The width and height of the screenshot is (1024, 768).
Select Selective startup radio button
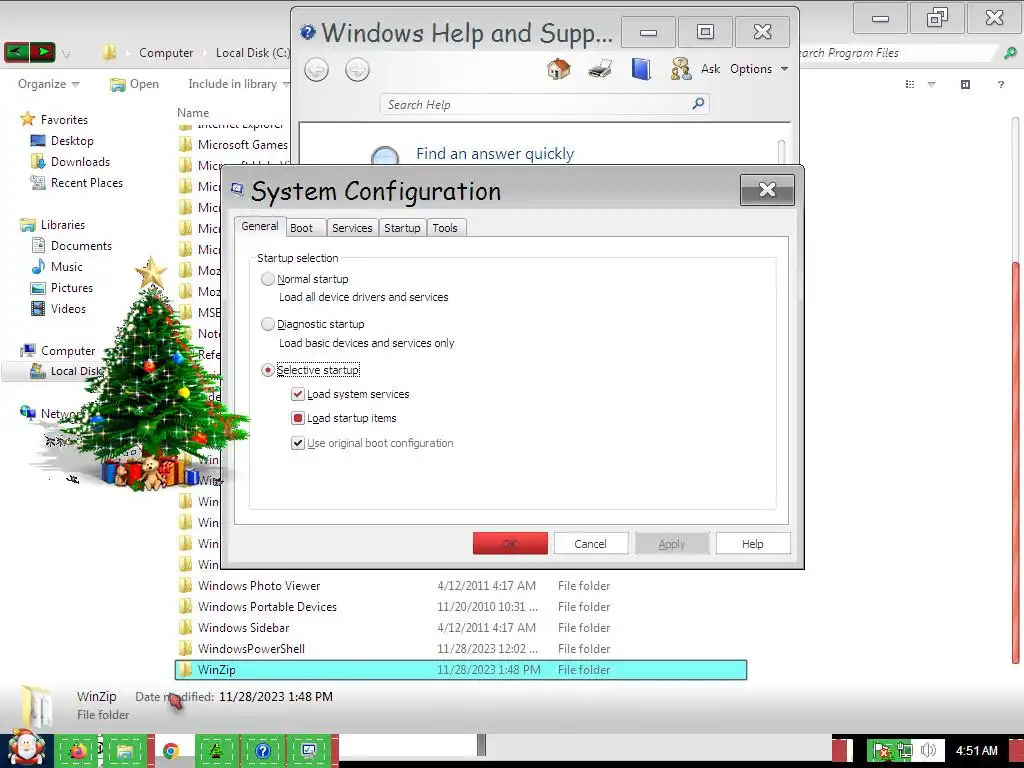coord(268,370)
